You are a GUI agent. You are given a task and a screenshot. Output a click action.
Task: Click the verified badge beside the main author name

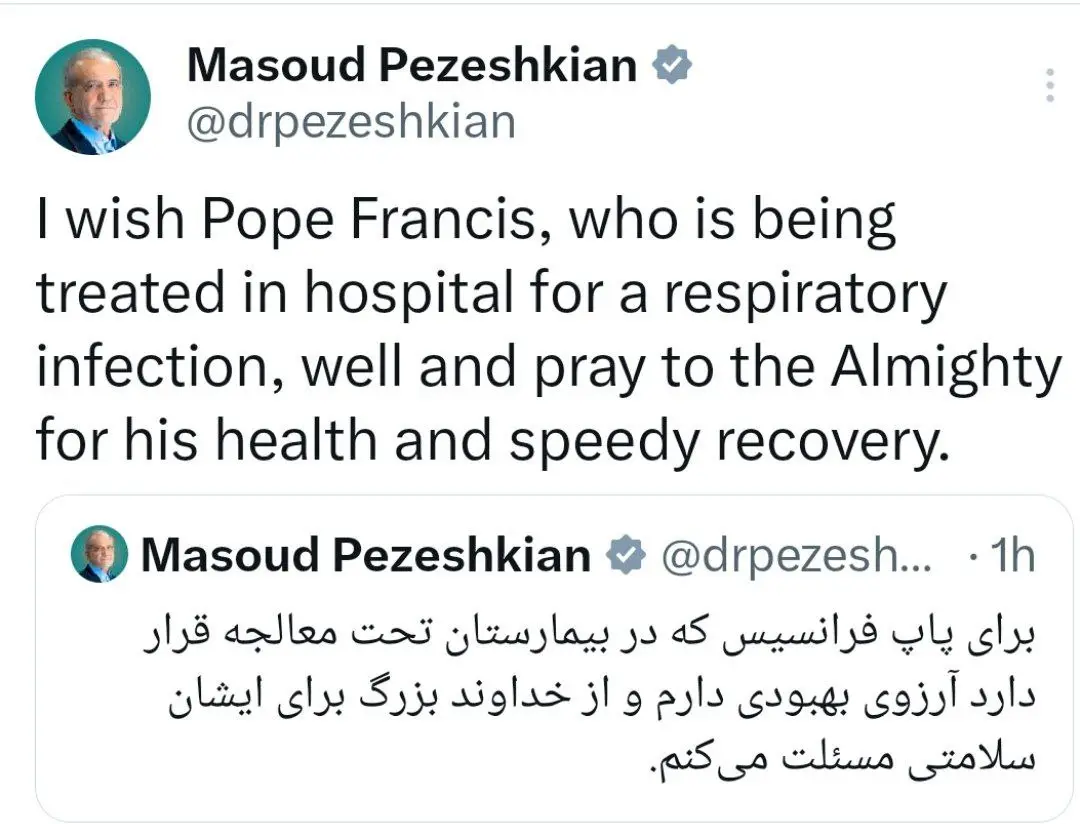click(x=673, y=66)
